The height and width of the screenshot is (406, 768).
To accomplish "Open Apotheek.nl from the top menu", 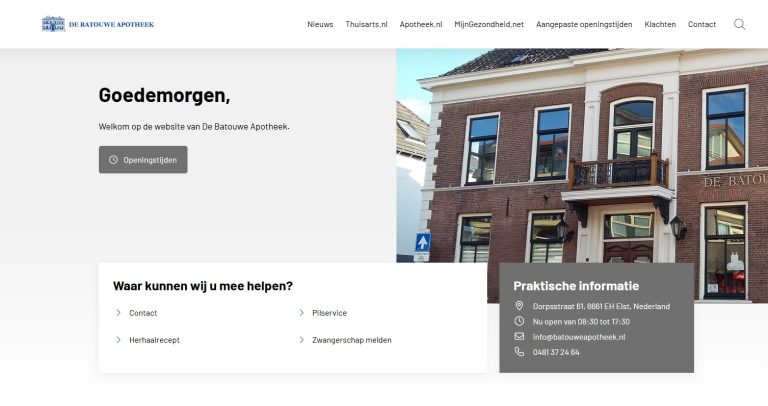I will click(x=420, y=24).
